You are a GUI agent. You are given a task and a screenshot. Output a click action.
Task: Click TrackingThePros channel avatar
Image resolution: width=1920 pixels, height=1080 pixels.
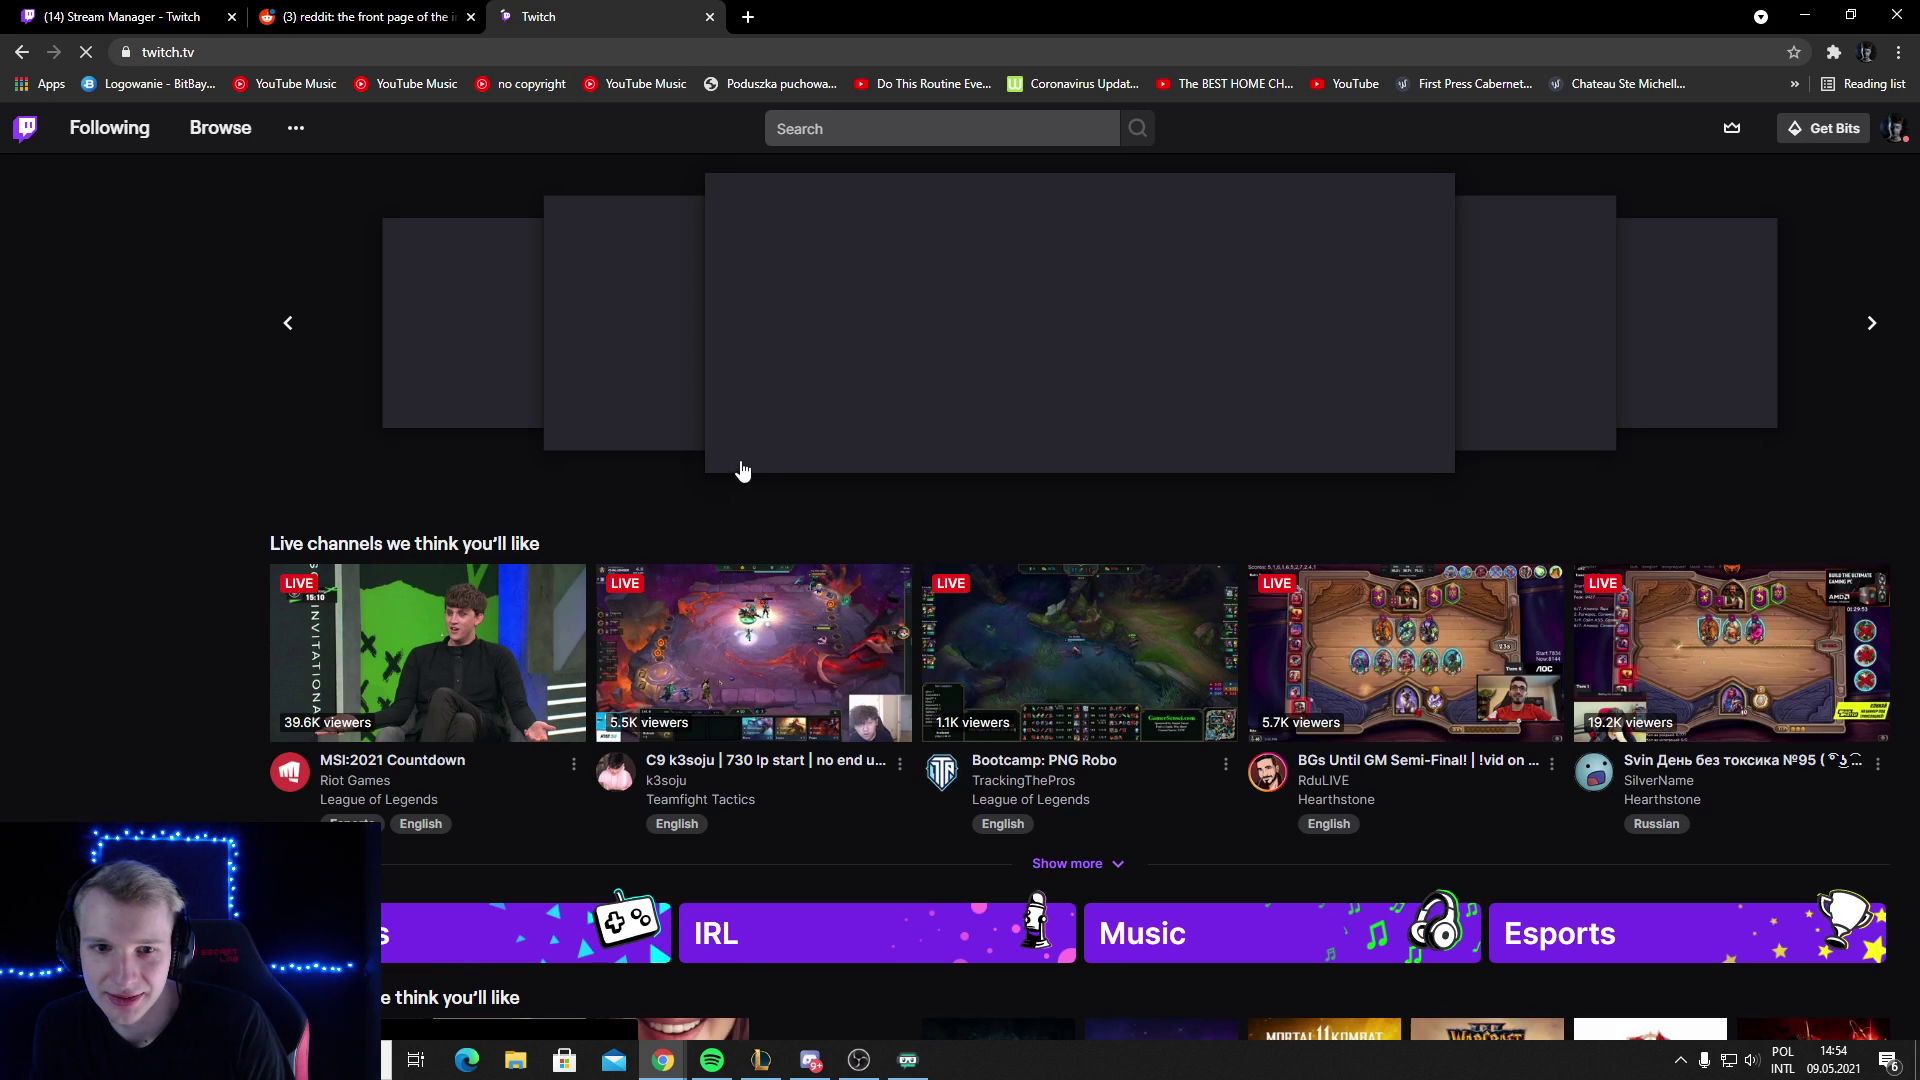[x=942, y=772]
